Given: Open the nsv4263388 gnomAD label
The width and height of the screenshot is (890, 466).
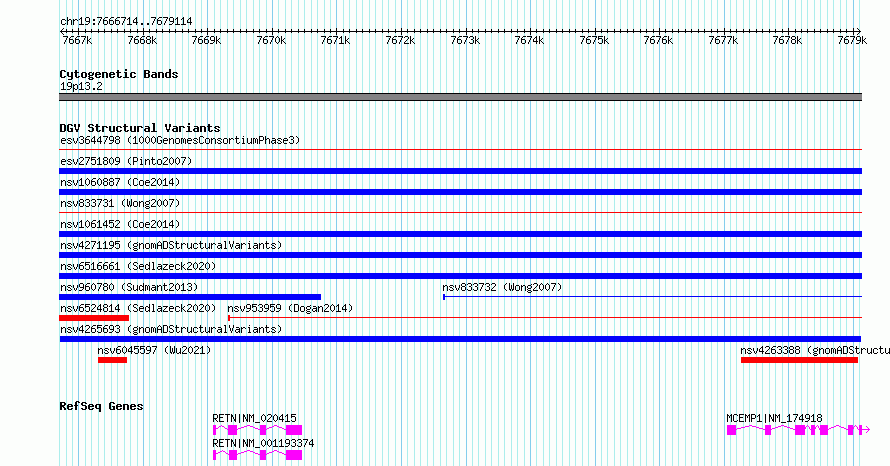Looking at the screenshot, I should point(815,350).
